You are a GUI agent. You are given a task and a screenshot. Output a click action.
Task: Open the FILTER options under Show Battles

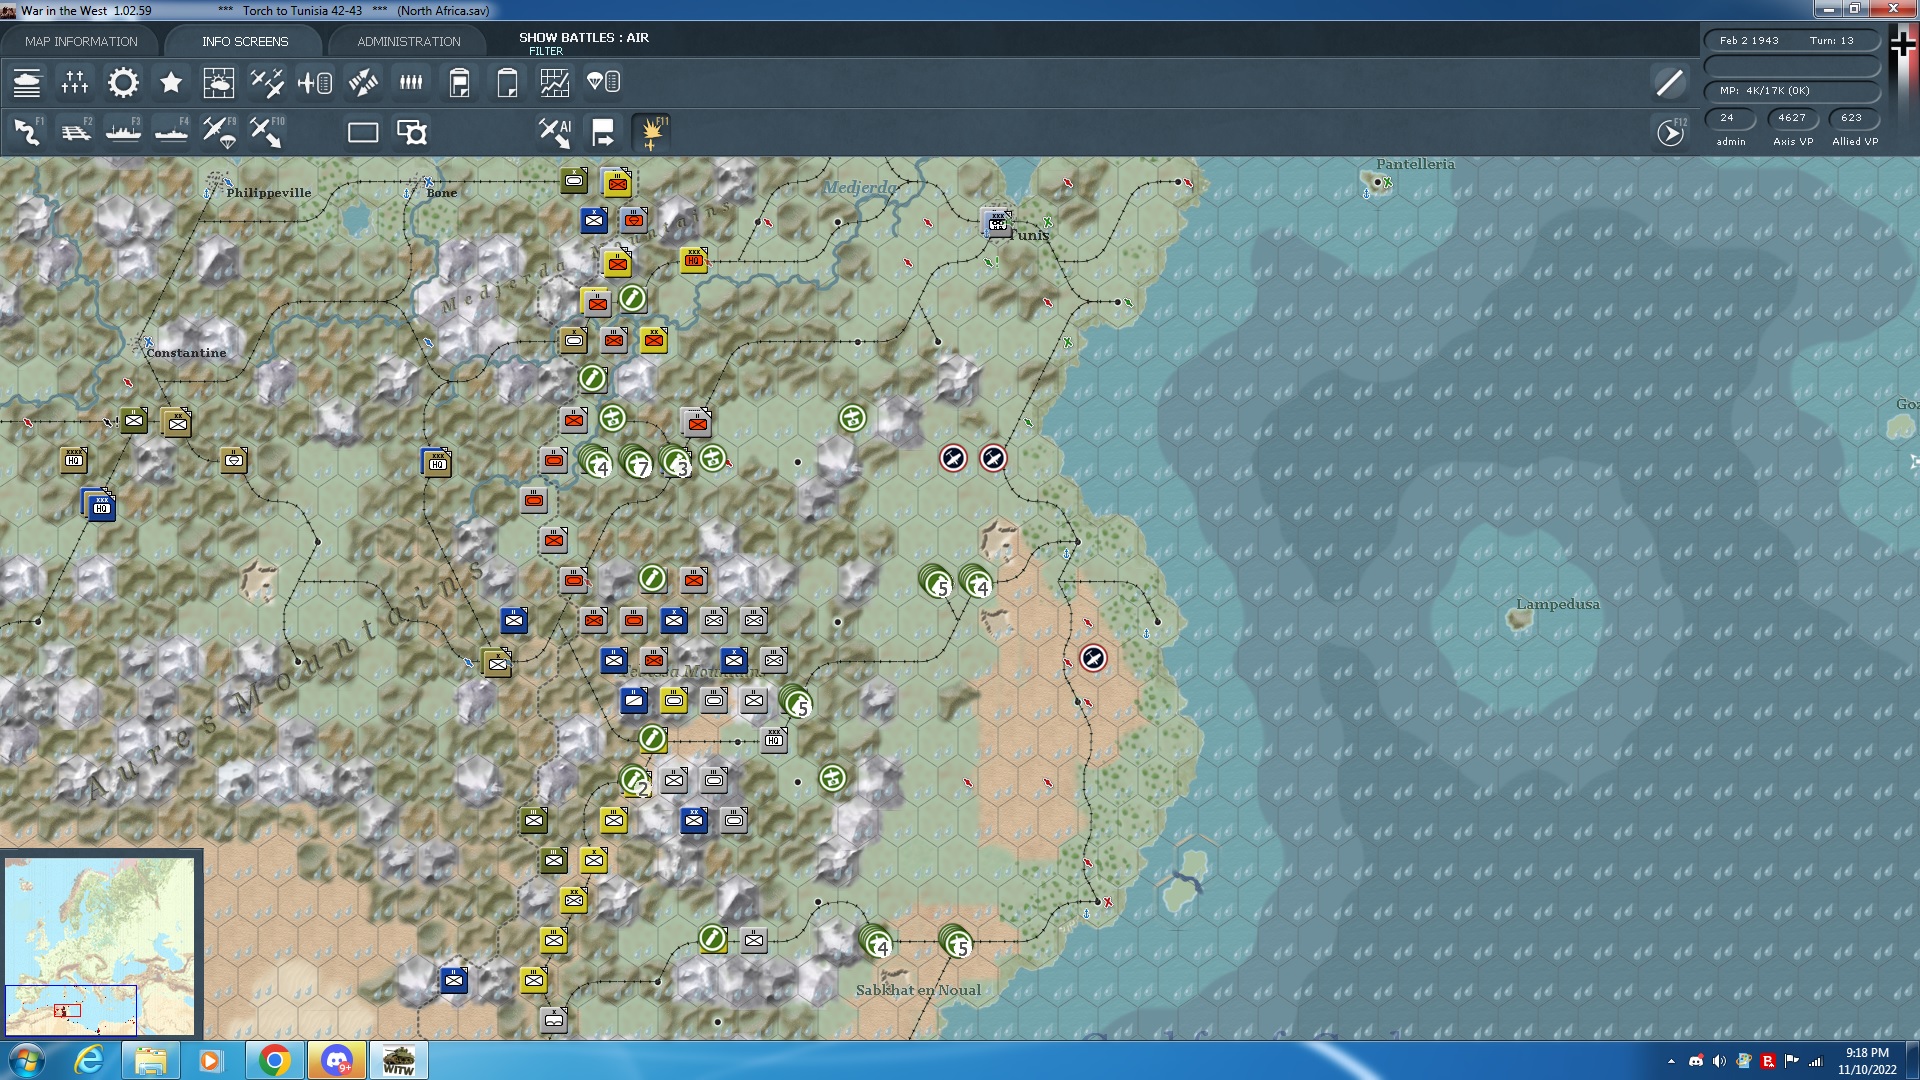pos(546,50)
